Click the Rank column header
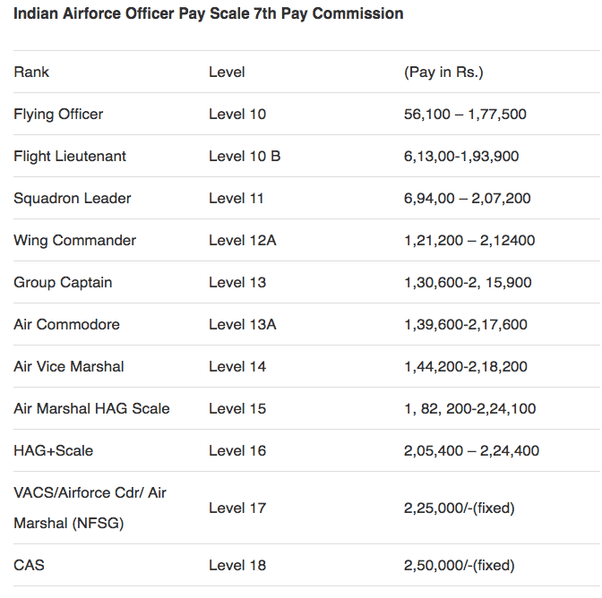The height and width of the screenshot is (598, 602). (x=31, y=72)
